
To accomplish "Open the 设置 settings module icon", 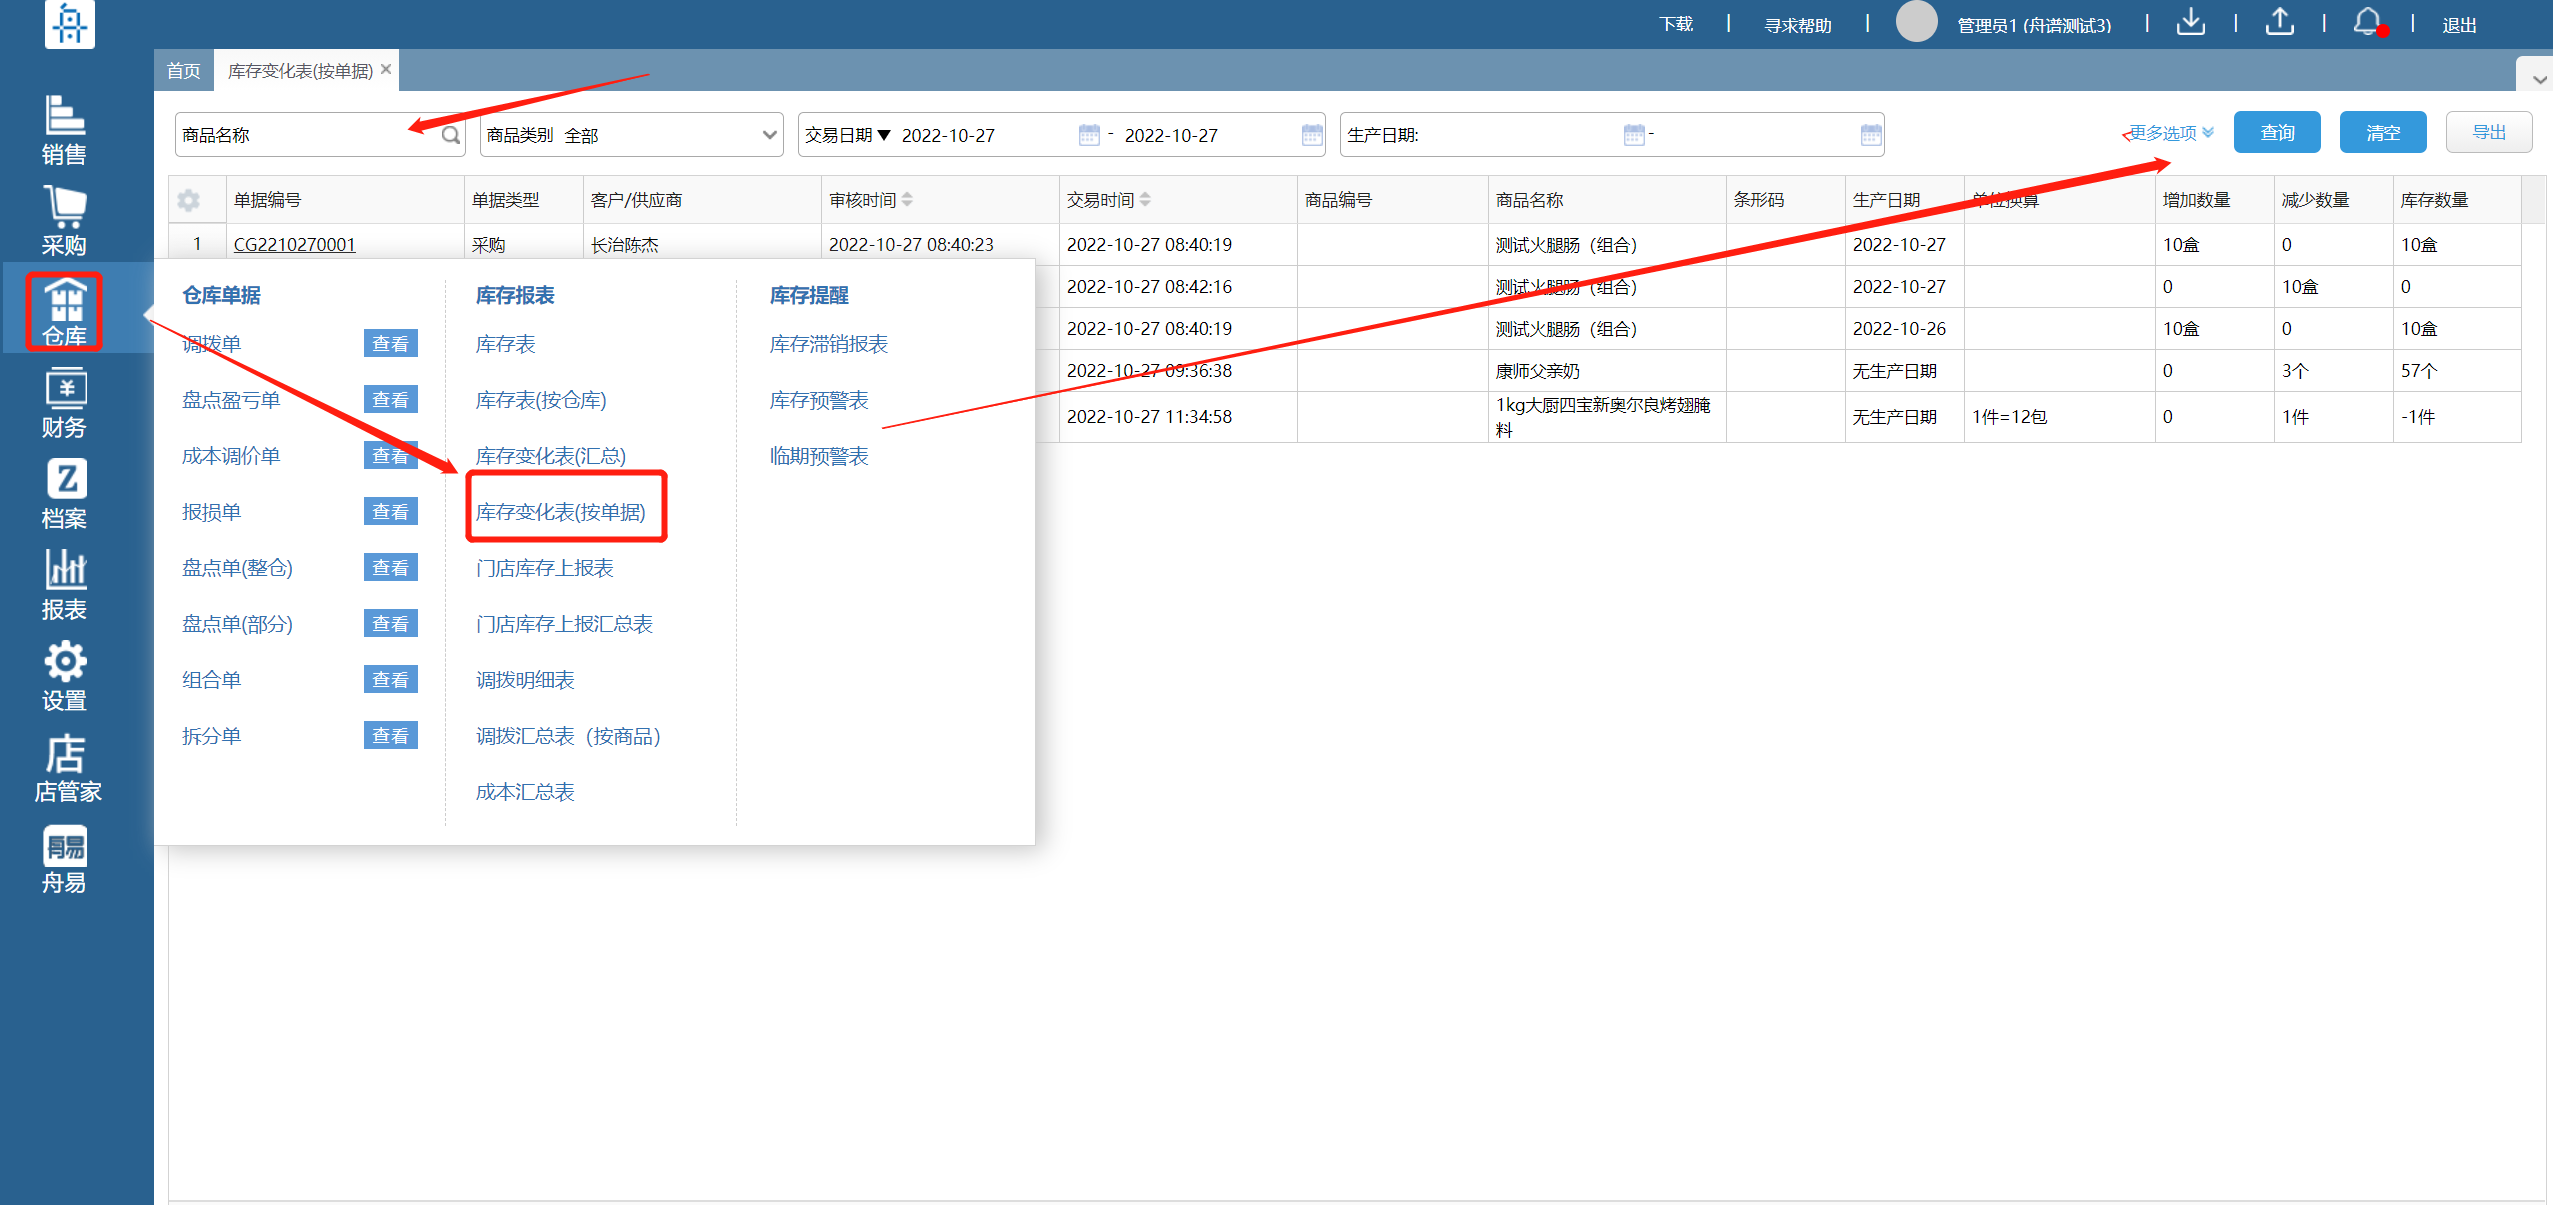I will click(65, 676).
